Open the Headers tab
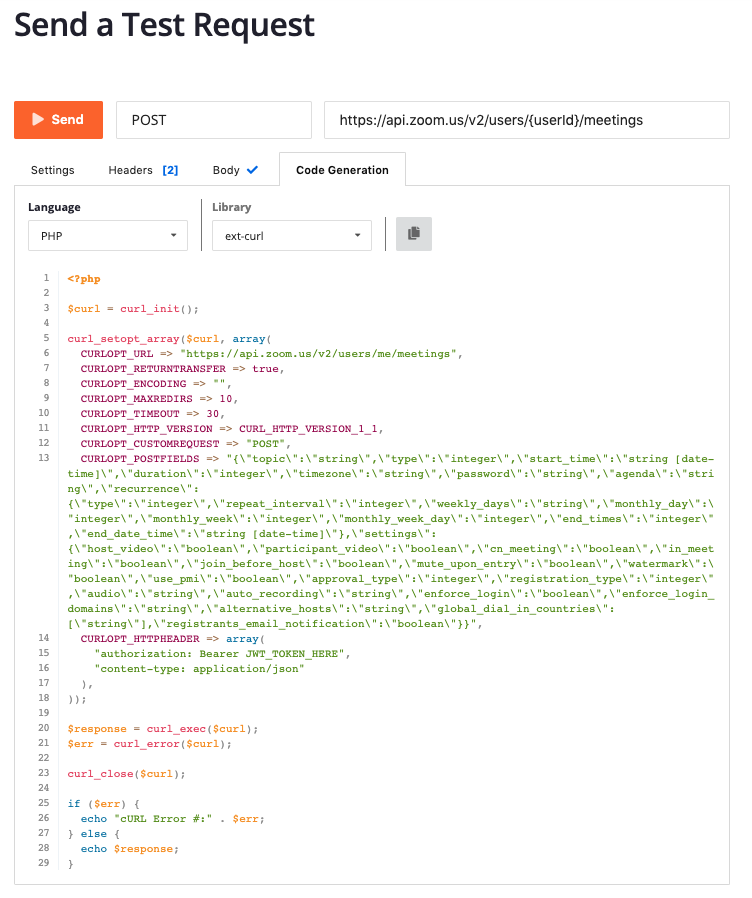Image resolution: width=752 pixels, height=898 pixels. pyautogui.click(x=131, y=170)
